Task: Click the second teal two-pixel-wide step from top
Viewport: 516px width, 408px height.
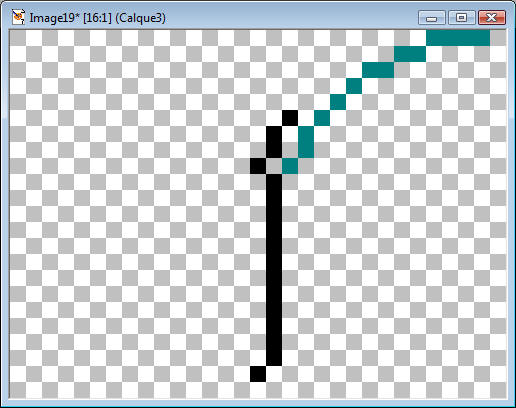Action: pyautogui.click(x=378, y=70)
